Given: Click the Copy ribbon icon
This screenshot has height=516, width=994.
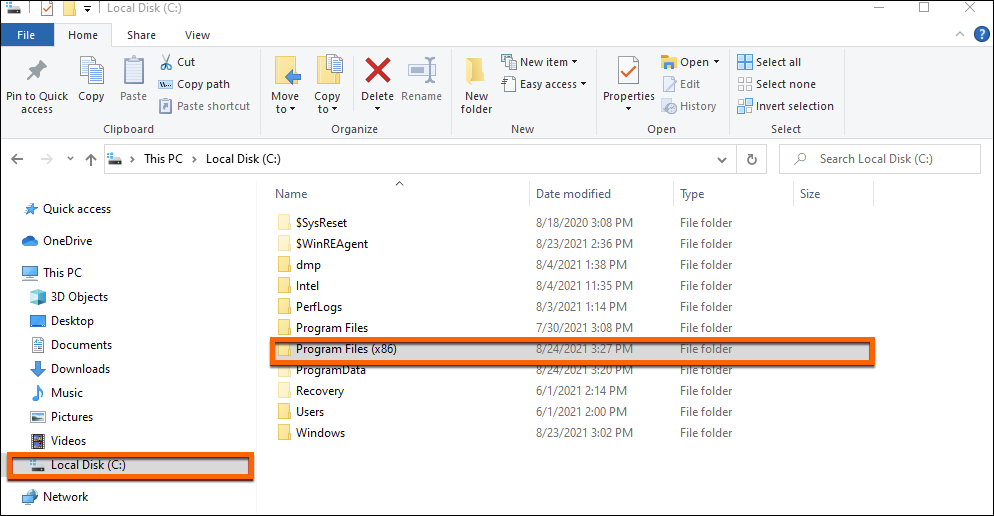Looking at the screenshot, I should (x=91, y=70).
